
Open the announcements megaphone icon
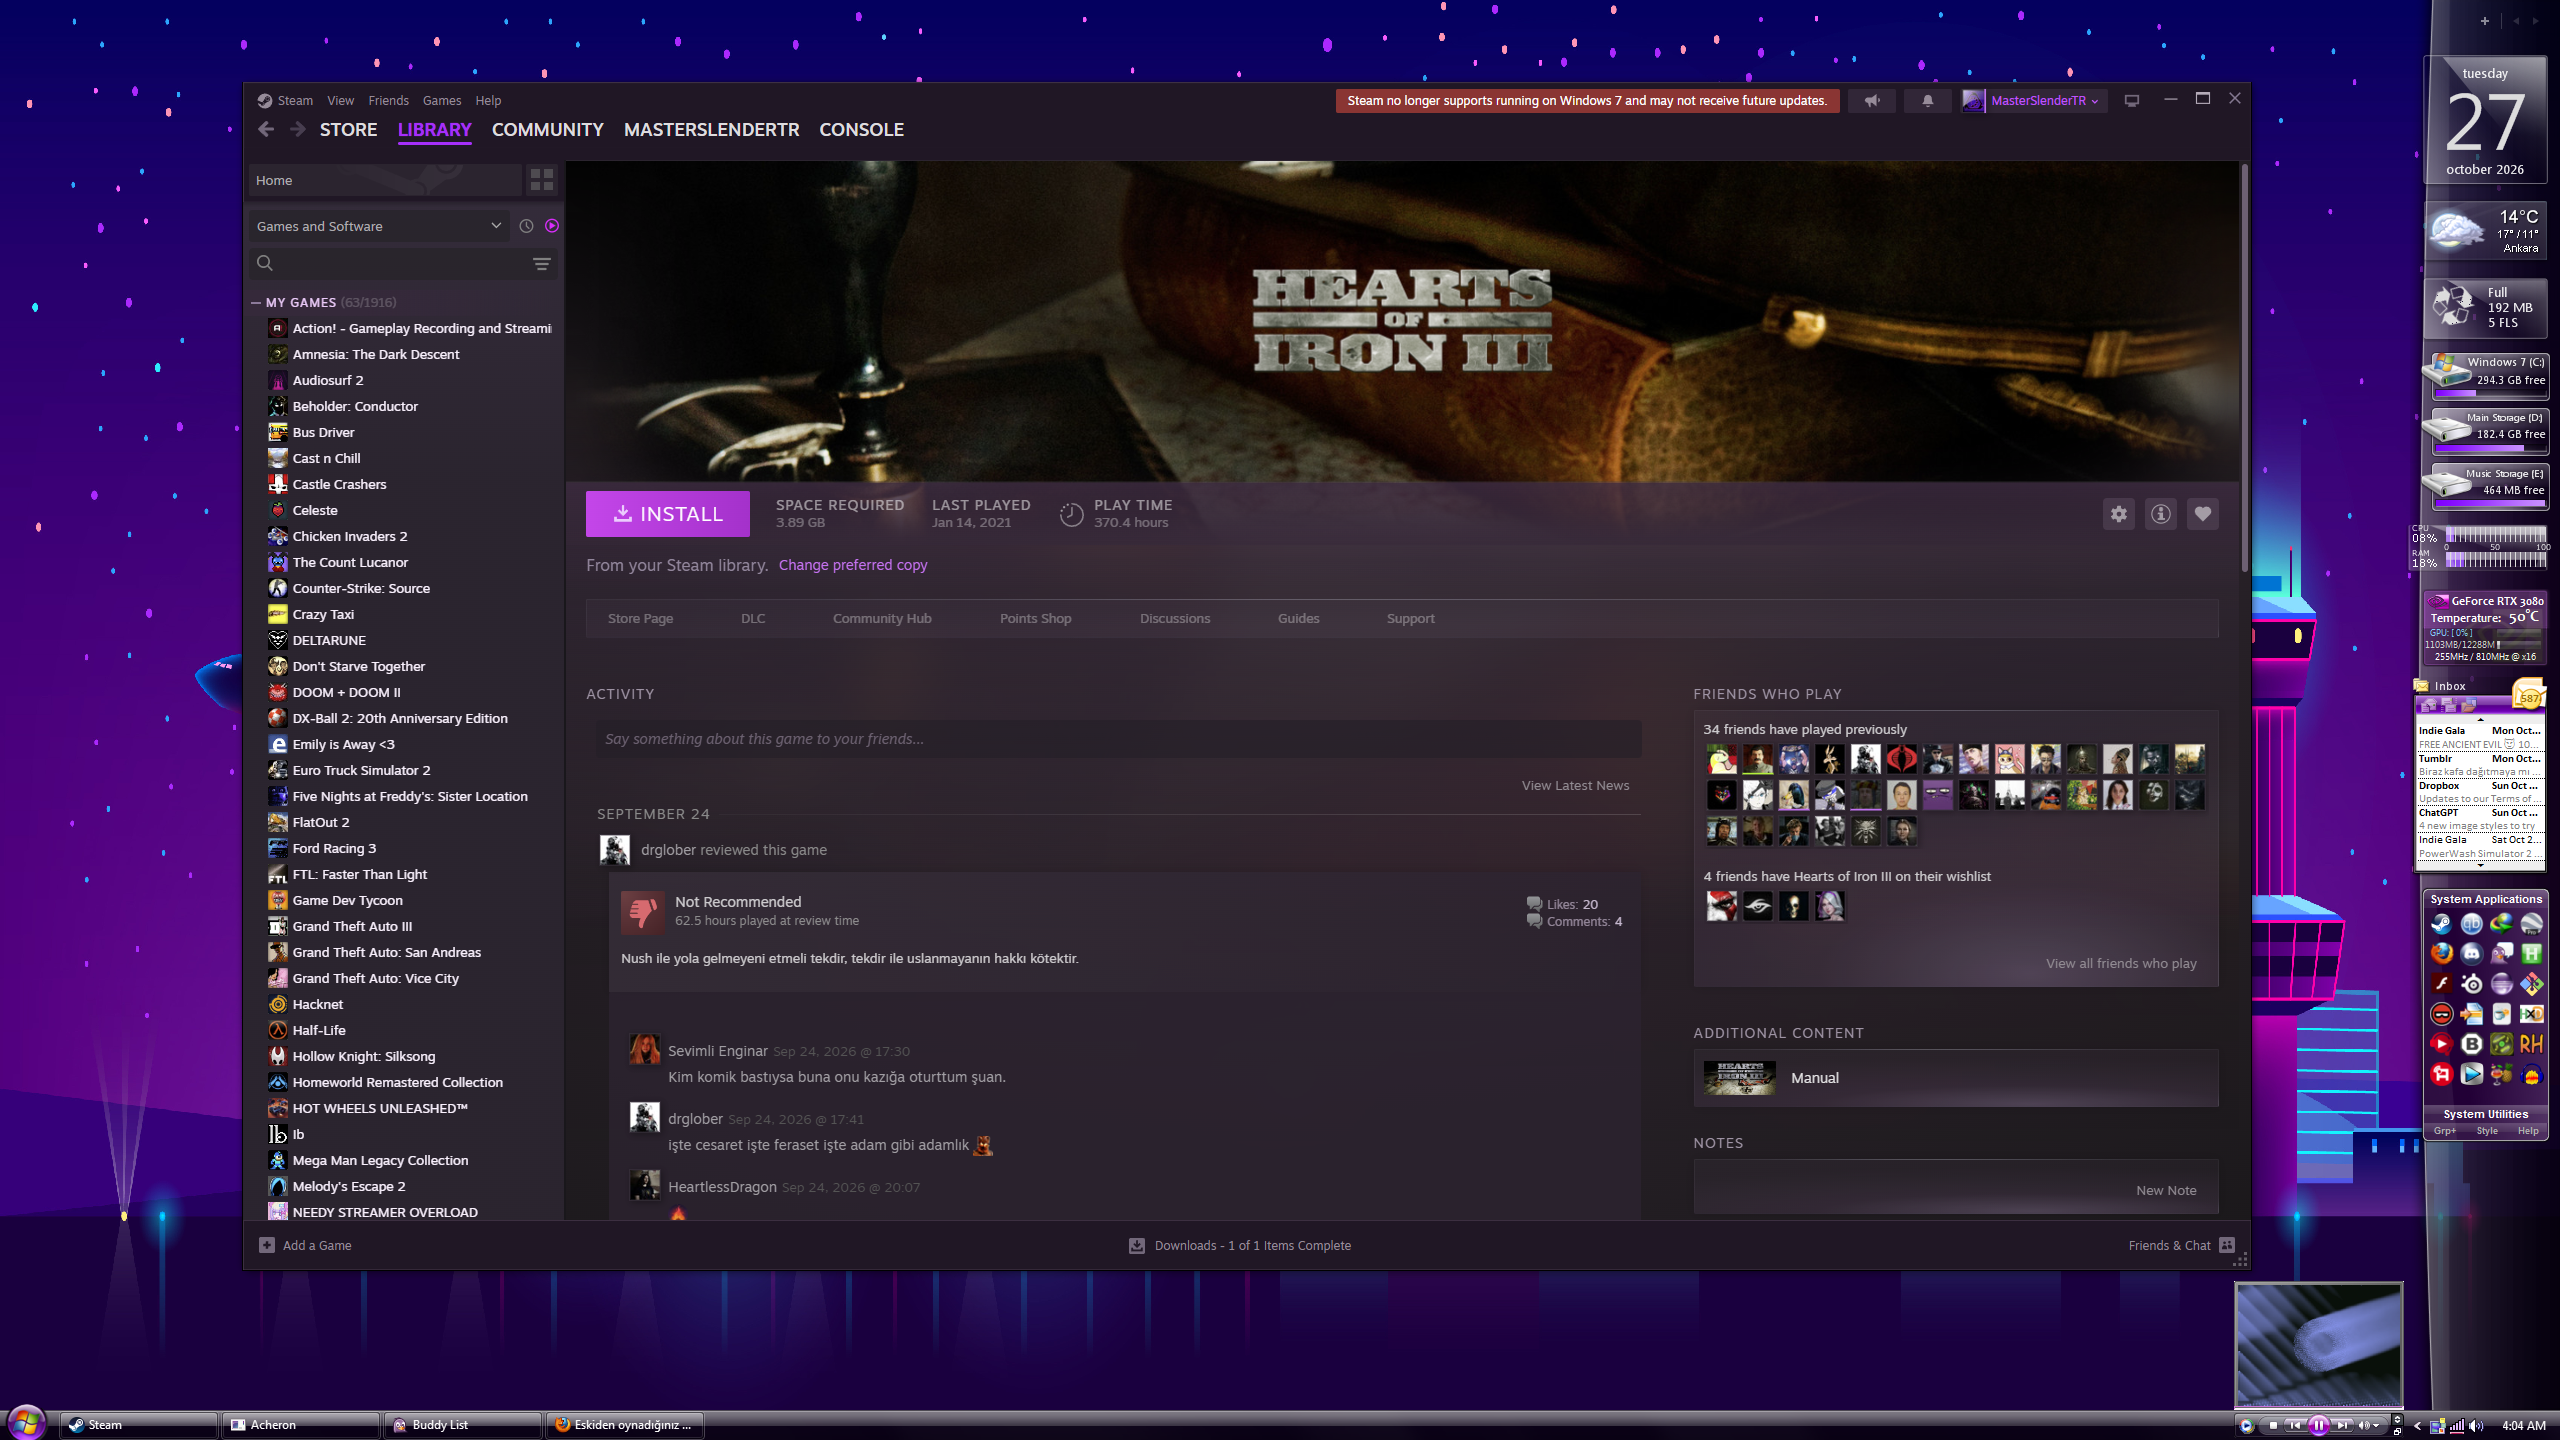tap(1871, 101)
